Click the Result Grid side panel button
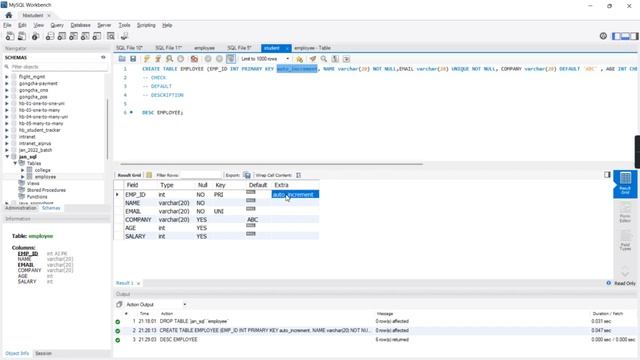The height and width of the screenshot is (360, 640). click(625, 184)
